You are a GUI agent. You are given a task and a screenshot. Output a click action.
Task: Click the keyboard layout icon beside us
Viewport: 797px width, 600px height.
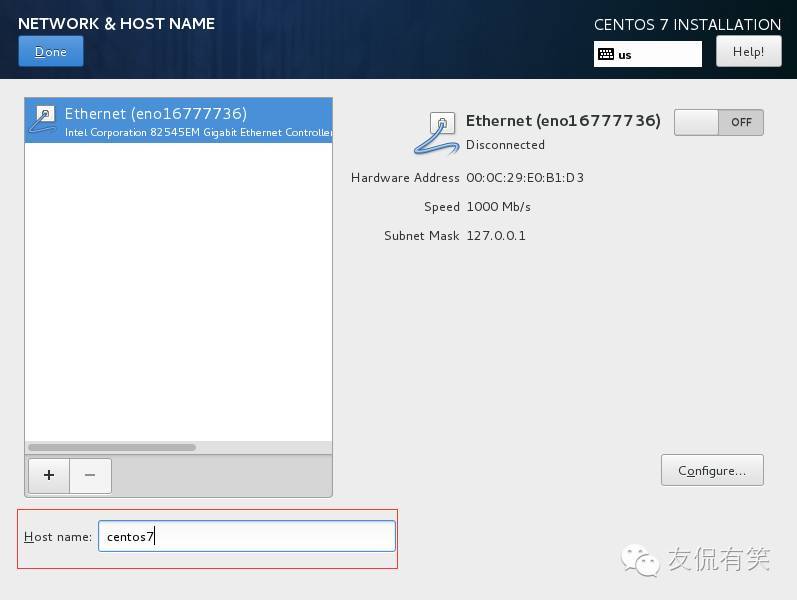pos(606,54)
